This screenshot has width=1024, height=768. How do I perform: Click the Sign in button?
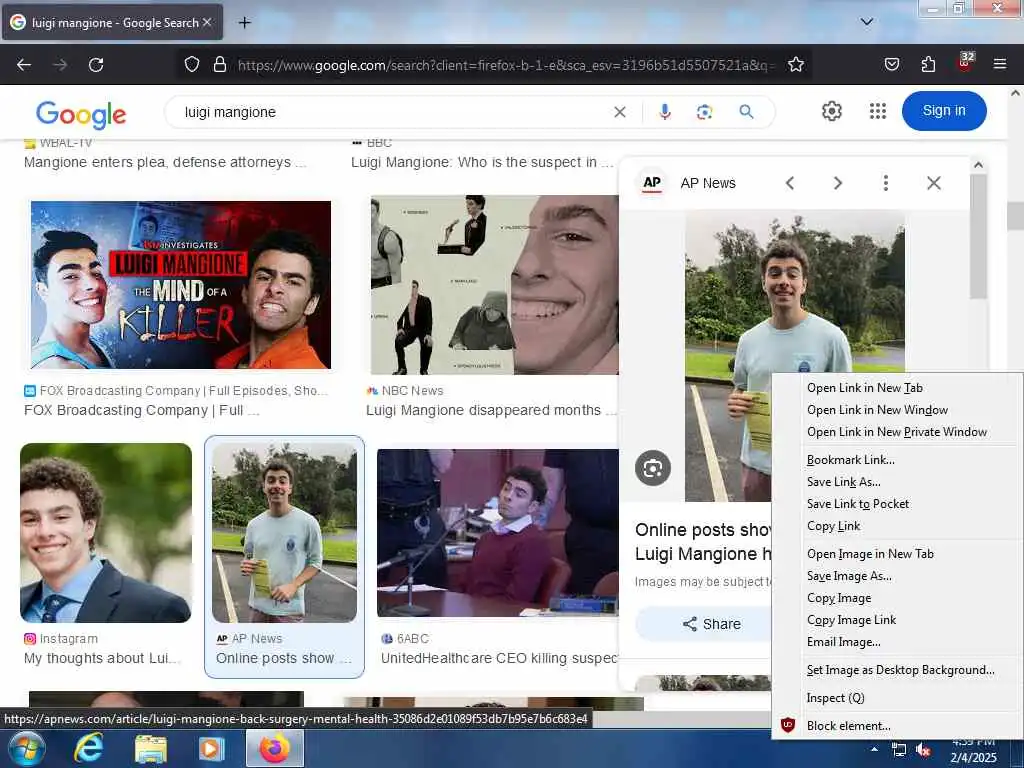[x=944, y=111]
